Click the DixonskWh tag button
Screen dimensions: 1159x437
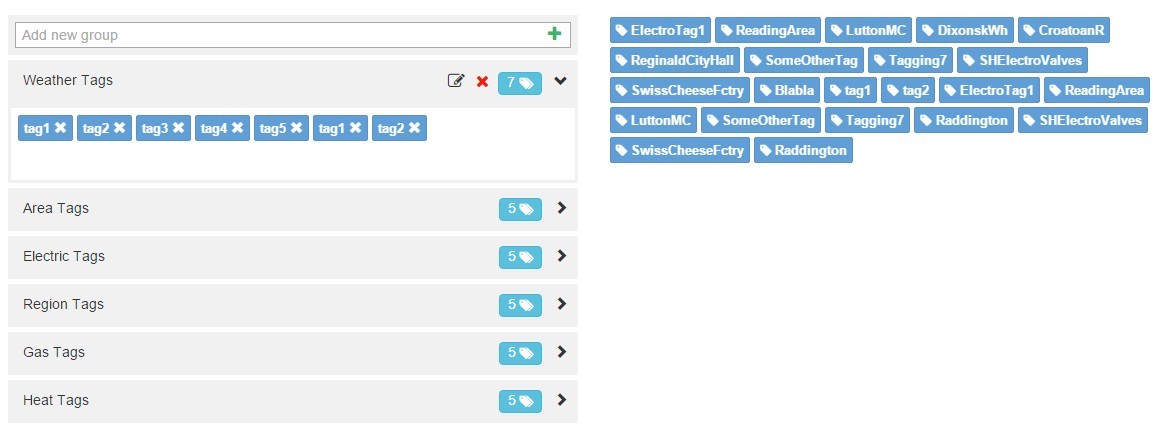click(x=964, y=30)
